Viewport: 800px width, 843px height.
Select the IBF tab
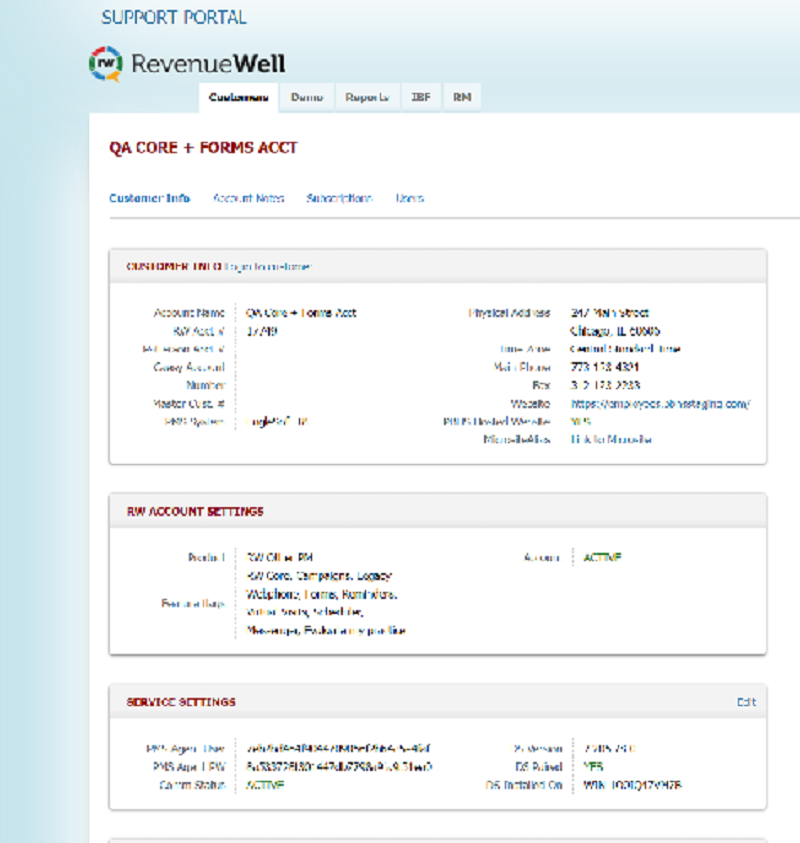point(421,98)
